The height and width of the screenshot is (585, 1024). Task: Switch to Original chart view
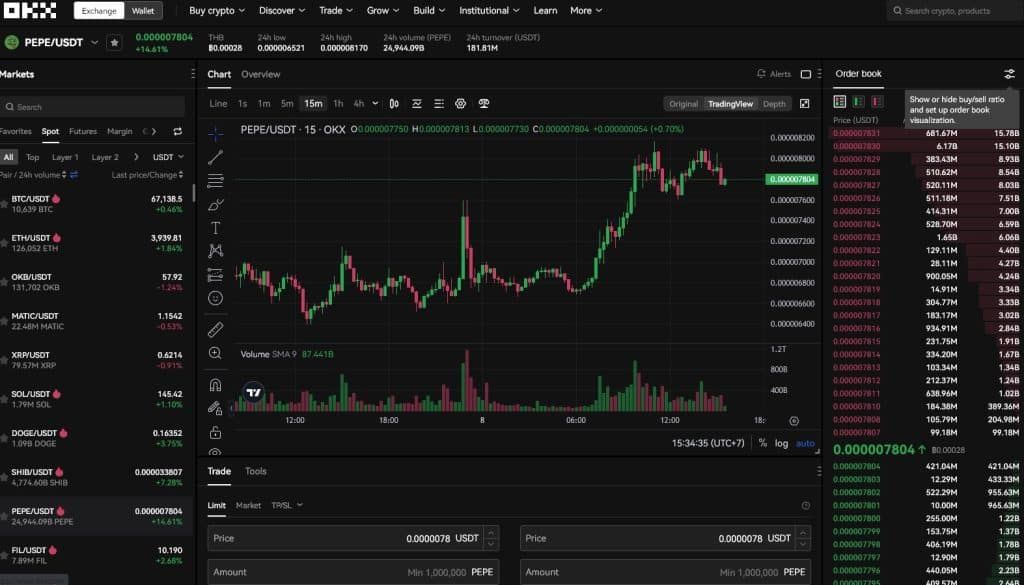pyautogui.click(x=684, y=104)
